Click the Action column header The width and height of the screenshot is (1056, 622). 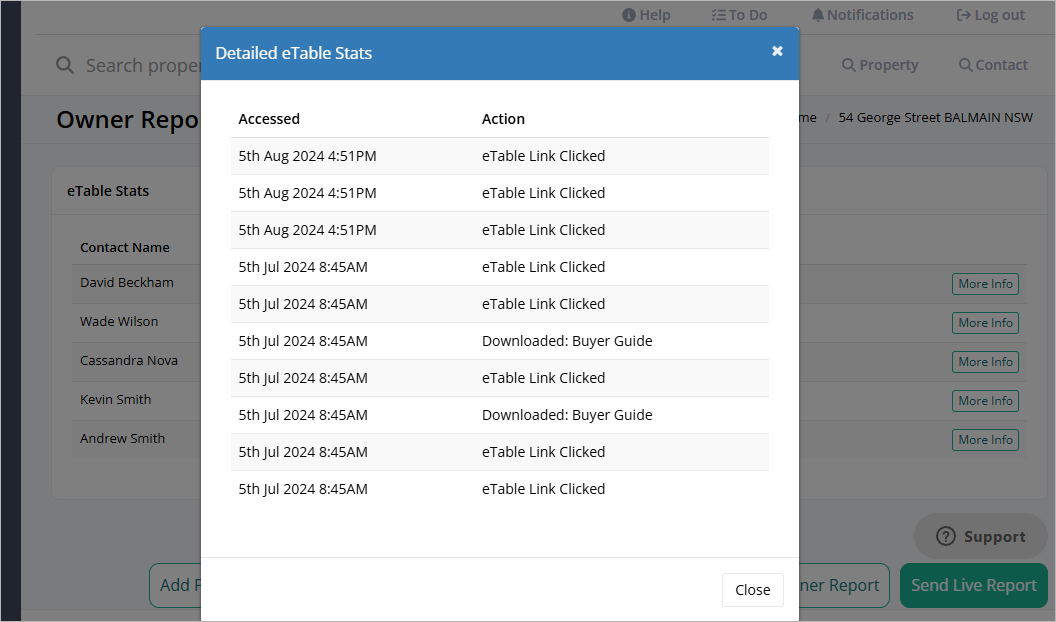(x=503, y=119)
